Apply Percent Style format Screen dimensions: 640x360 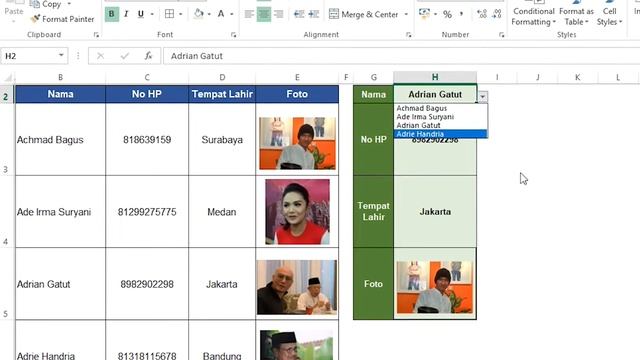pyautogui.click(x=447, y=14)
